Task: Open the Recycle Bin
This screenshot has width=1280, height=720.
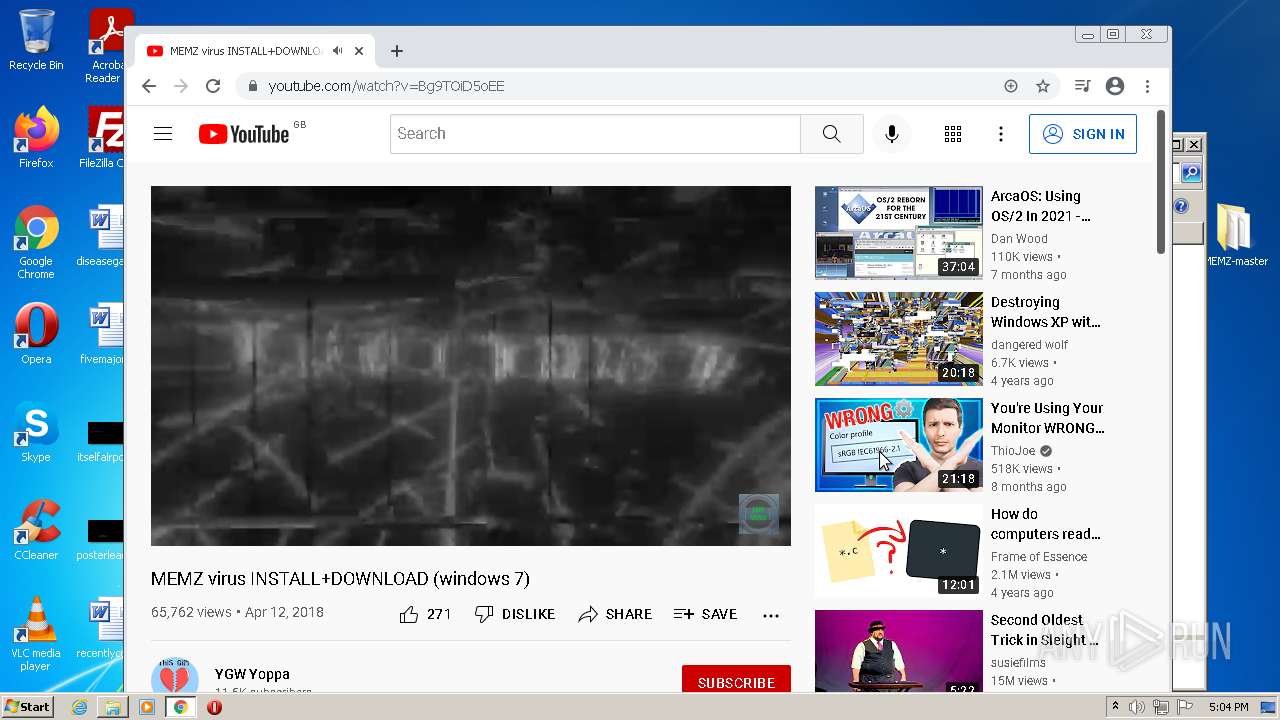Action: click(x=36, y=40)
